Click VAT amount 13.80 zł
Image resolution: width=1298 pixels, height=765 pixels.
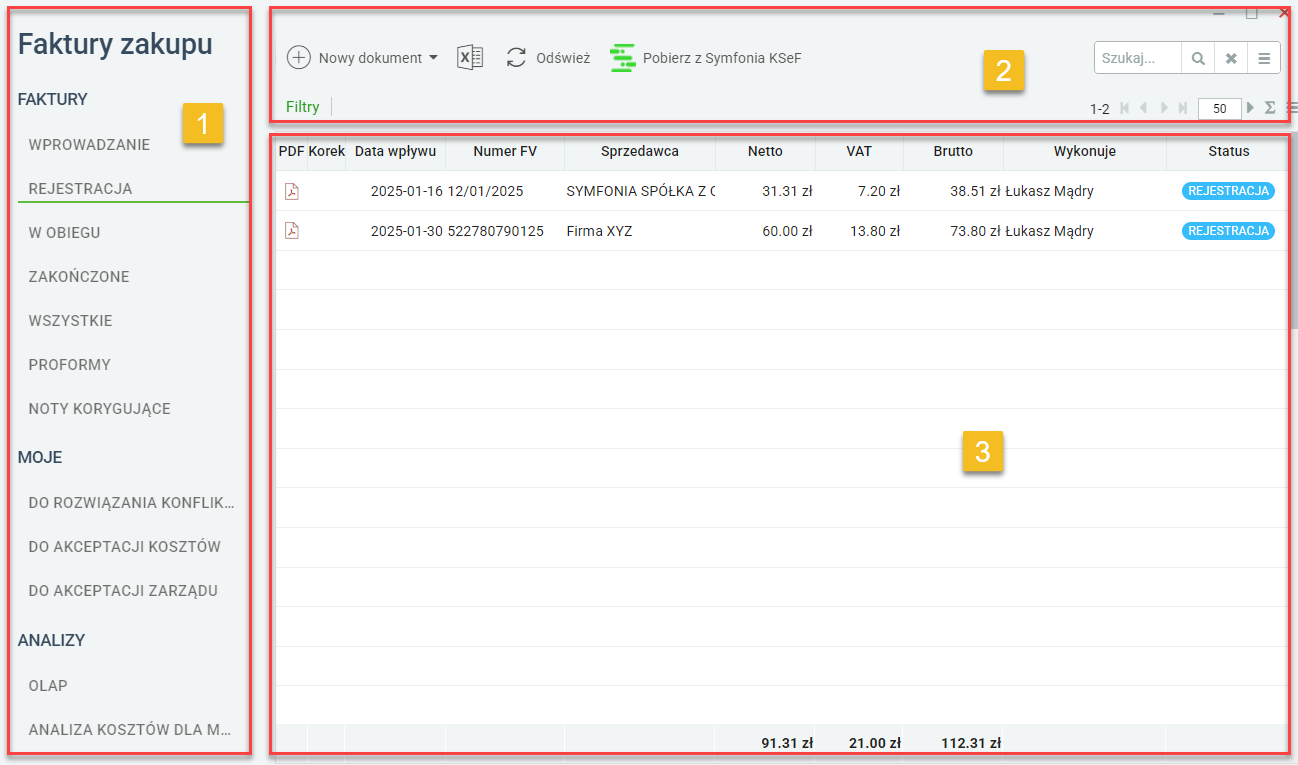875,231
